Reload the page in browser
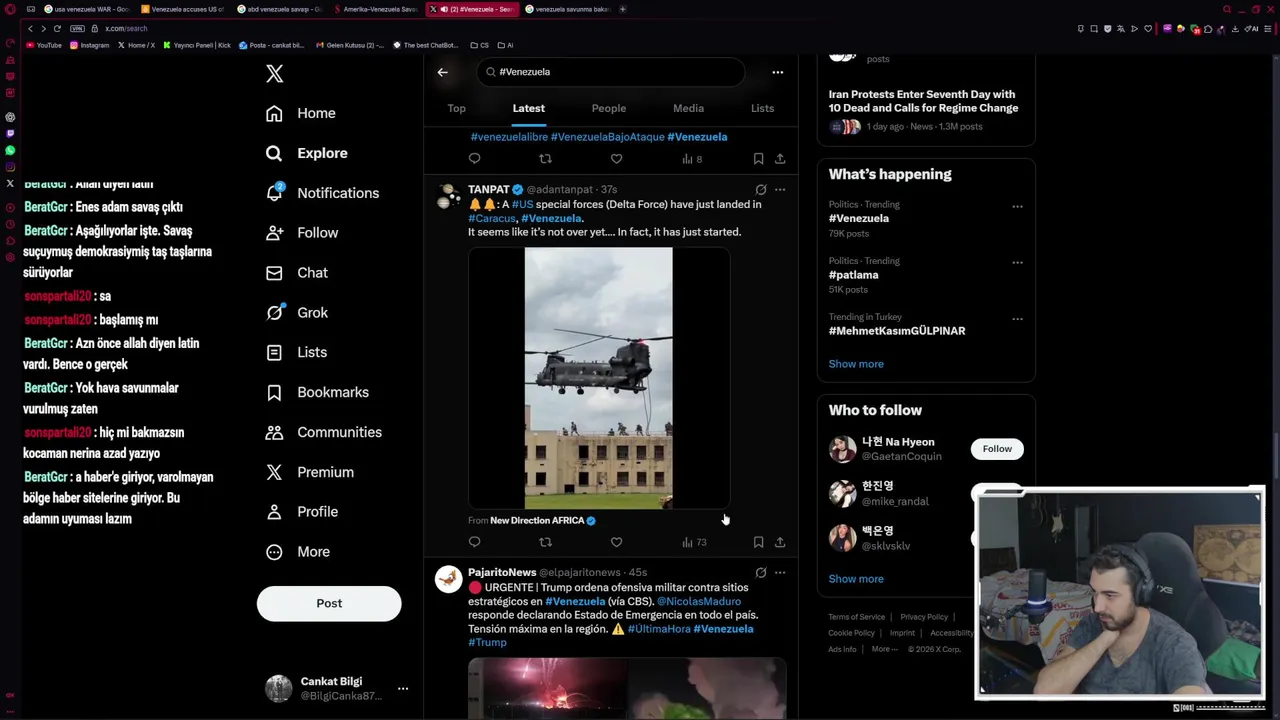1280x720 pixels. (x=57, y=28)
